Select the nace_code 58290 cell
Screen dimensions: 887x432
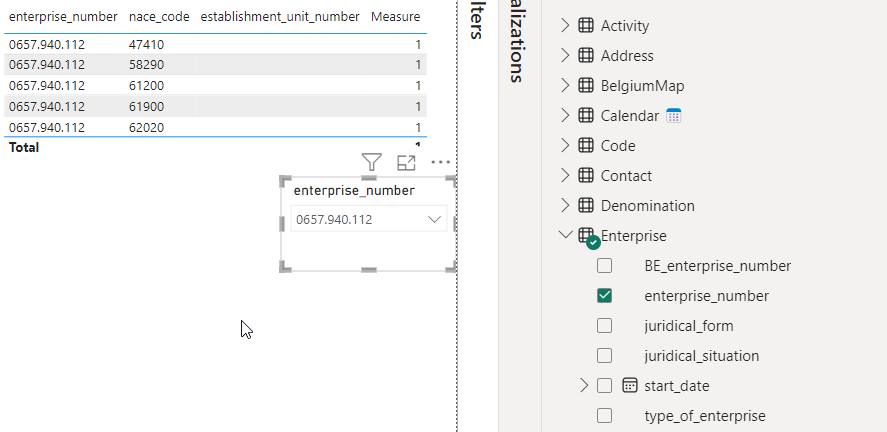point(147,64)
